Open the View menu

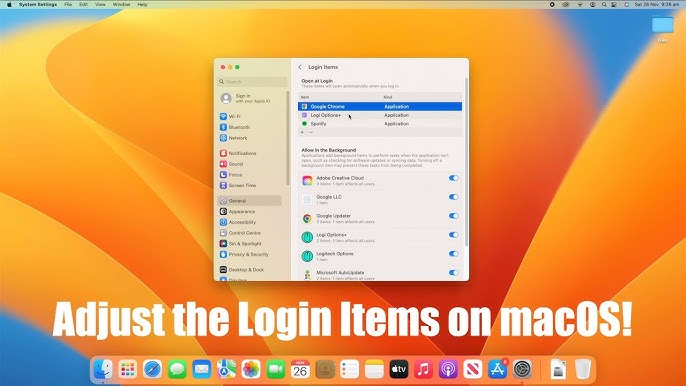click(x=100, y=4)
